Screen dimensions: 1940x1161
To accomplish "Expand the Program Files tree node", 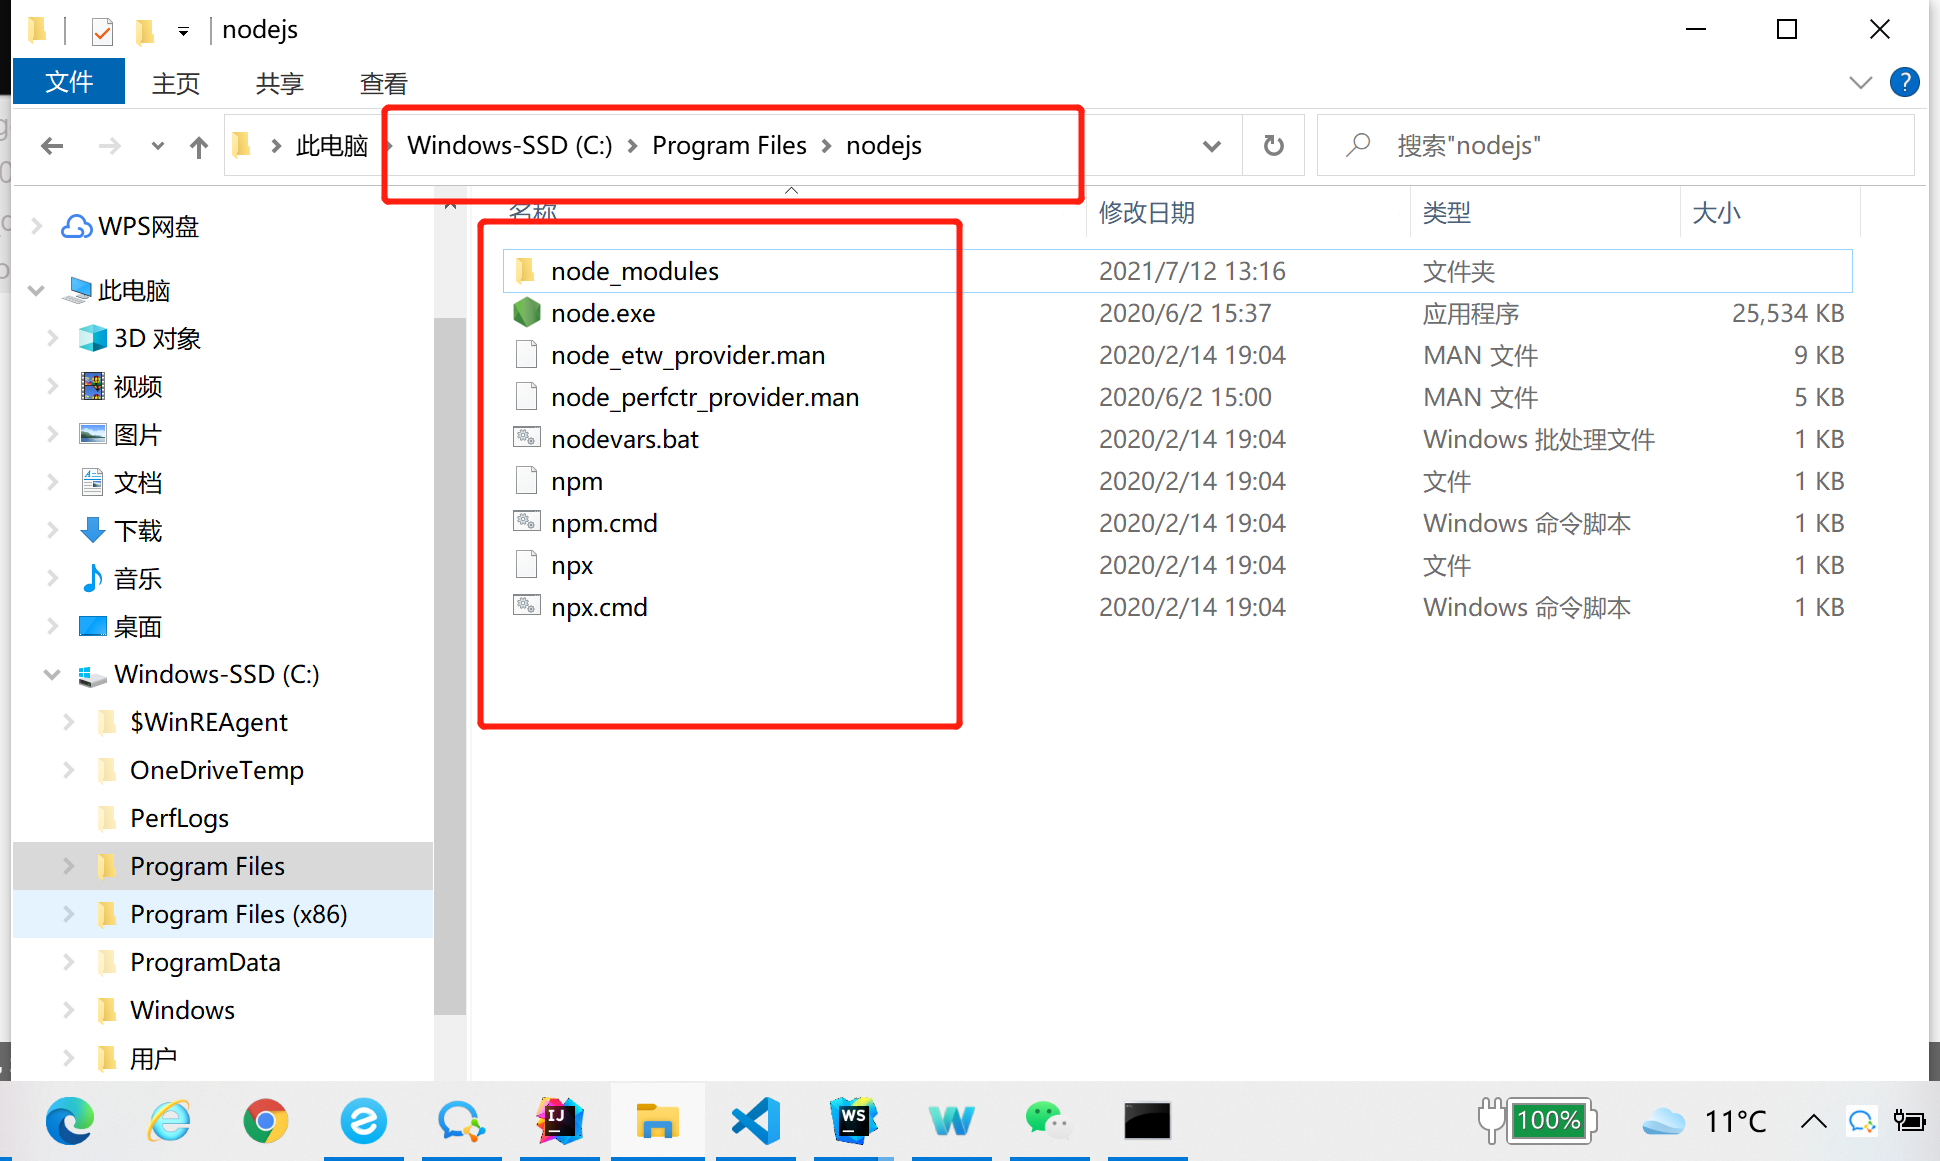I will click(68, 866).
